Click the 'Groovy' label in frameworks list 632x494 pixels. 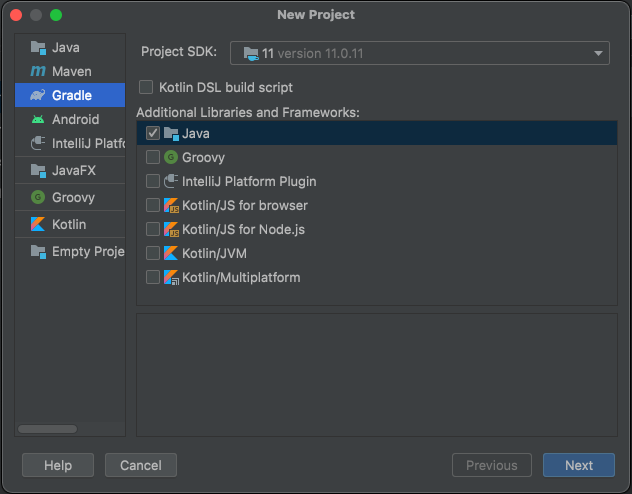pos(204,158)
